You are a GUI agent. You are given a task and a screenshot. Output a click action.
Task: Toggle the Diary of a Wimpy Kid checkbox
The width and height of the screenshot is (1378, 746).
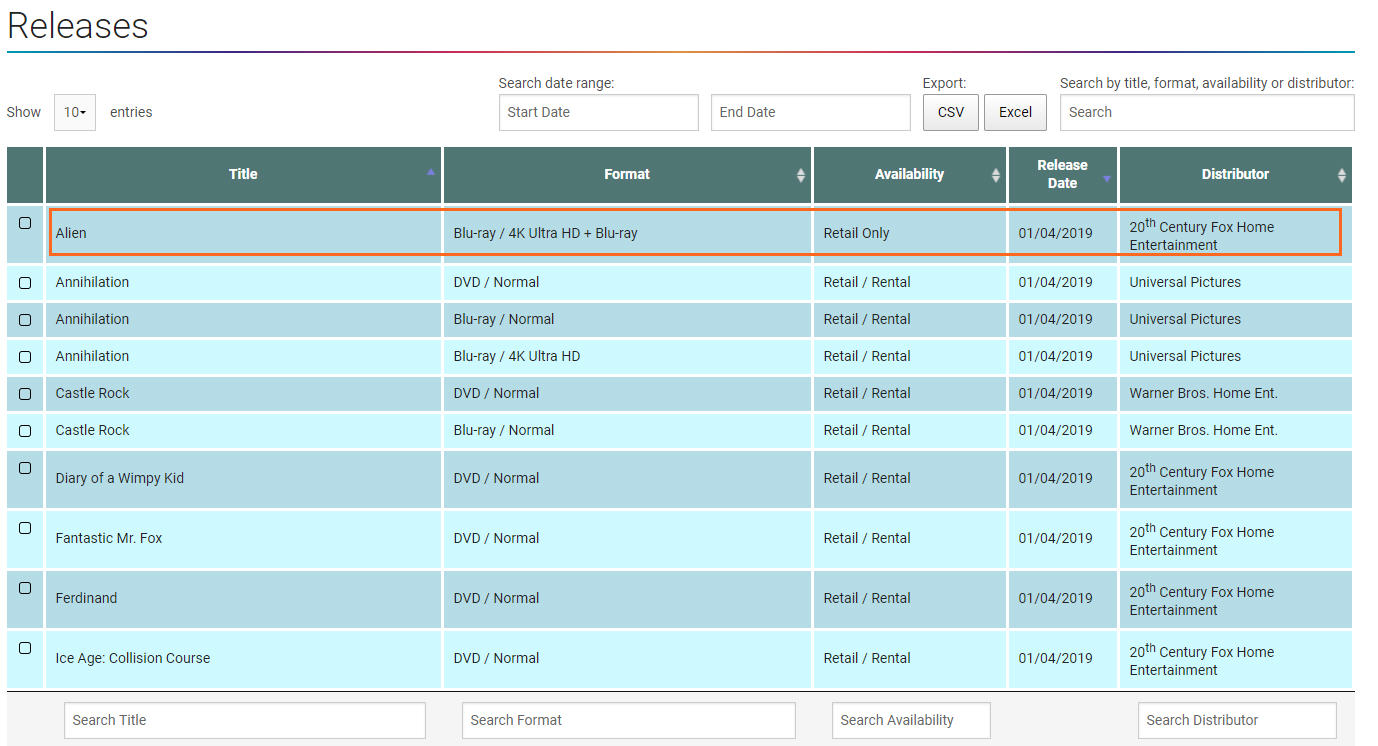[x=25, y=468]
